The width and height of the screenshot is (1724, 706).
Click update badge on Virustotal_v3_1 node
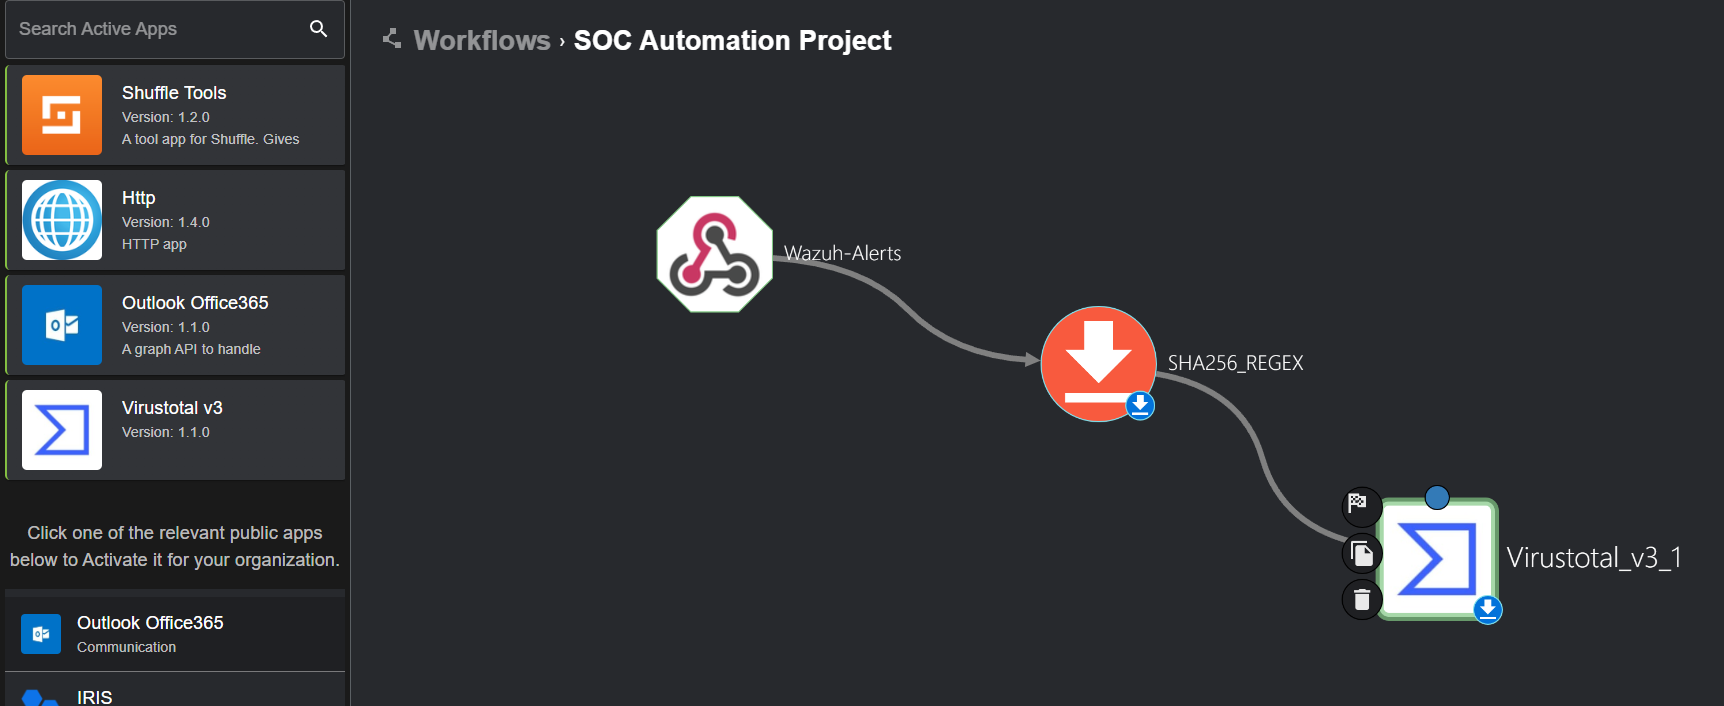(1487, 609)
